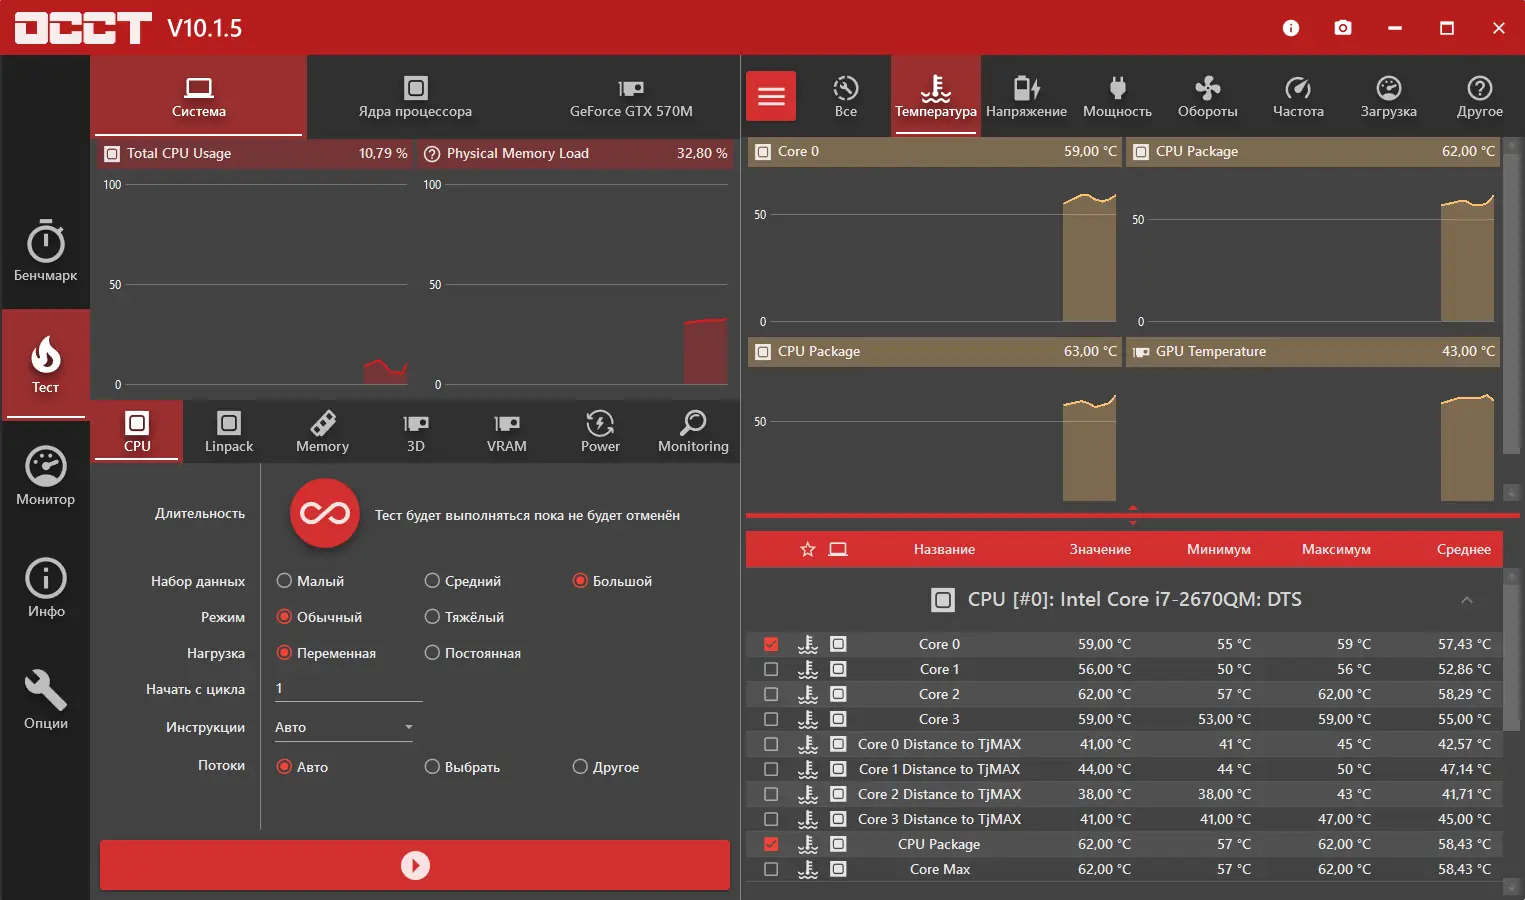Sort by Максимум column header
The height and width of the screenshot is (900, 1525).
(x=1336, y=549)
